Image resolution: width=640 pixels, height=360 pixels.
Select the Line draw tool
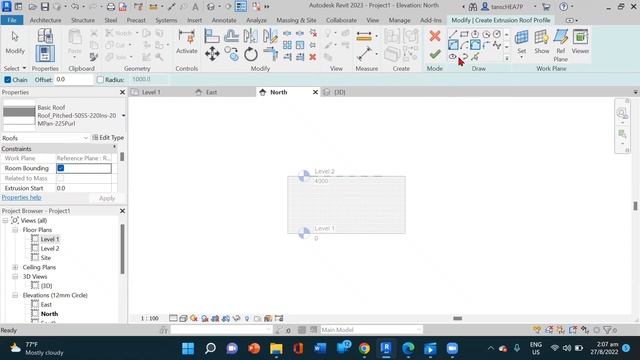click(453, 34)
